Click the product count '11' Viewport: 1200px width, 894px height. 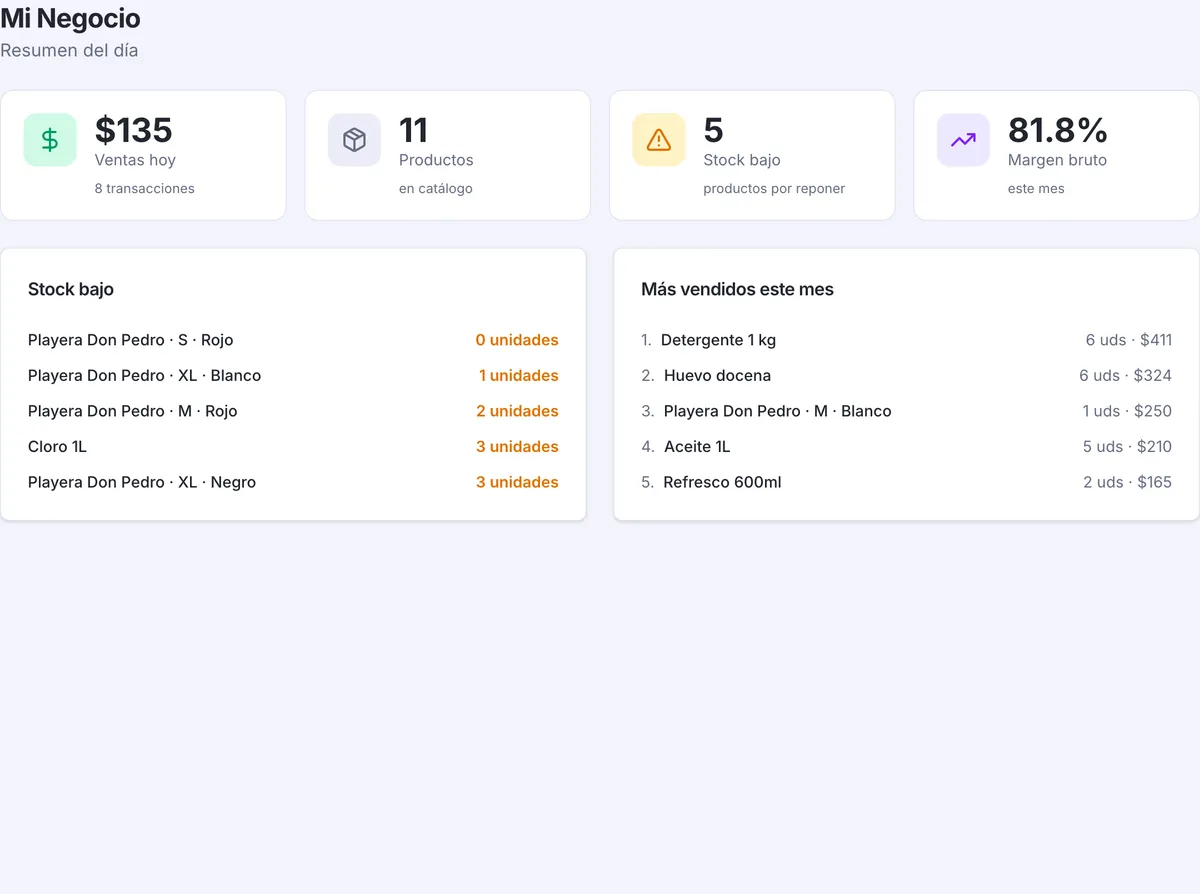pos(413,130)
